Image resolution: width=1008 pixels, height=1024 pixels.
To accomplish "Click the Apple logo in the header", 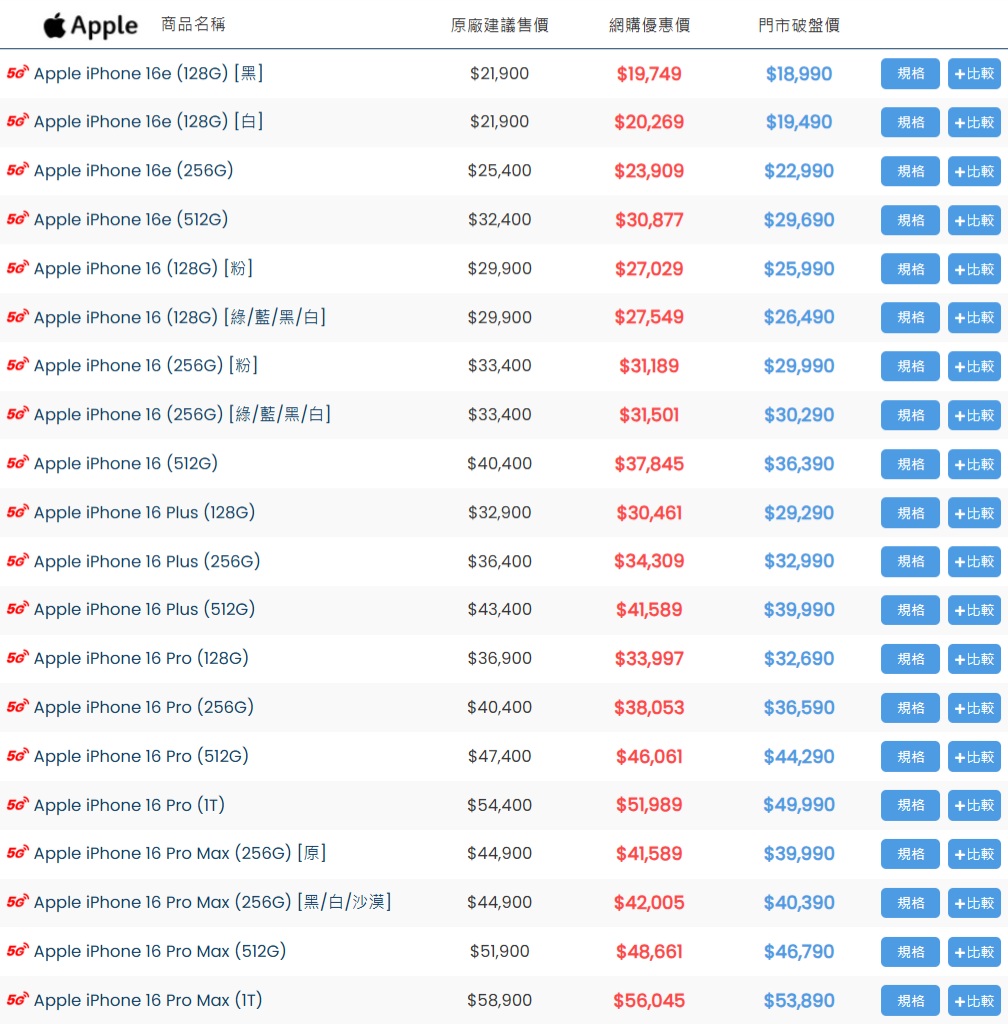I will click(x=91, y=25).
